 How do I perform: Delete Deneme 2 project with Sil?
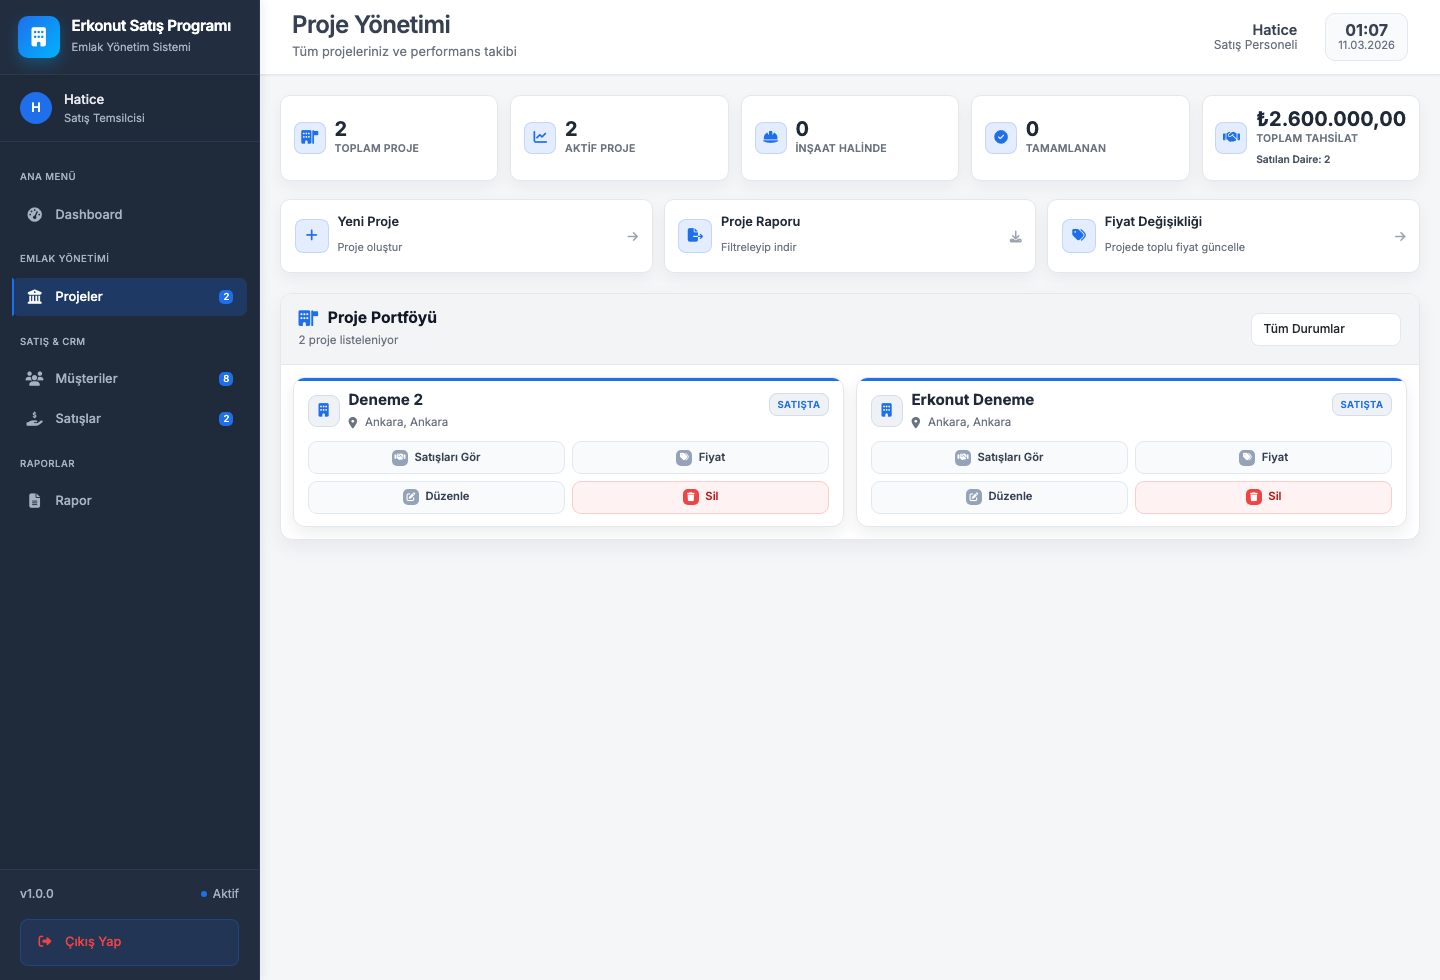[700, 497]
